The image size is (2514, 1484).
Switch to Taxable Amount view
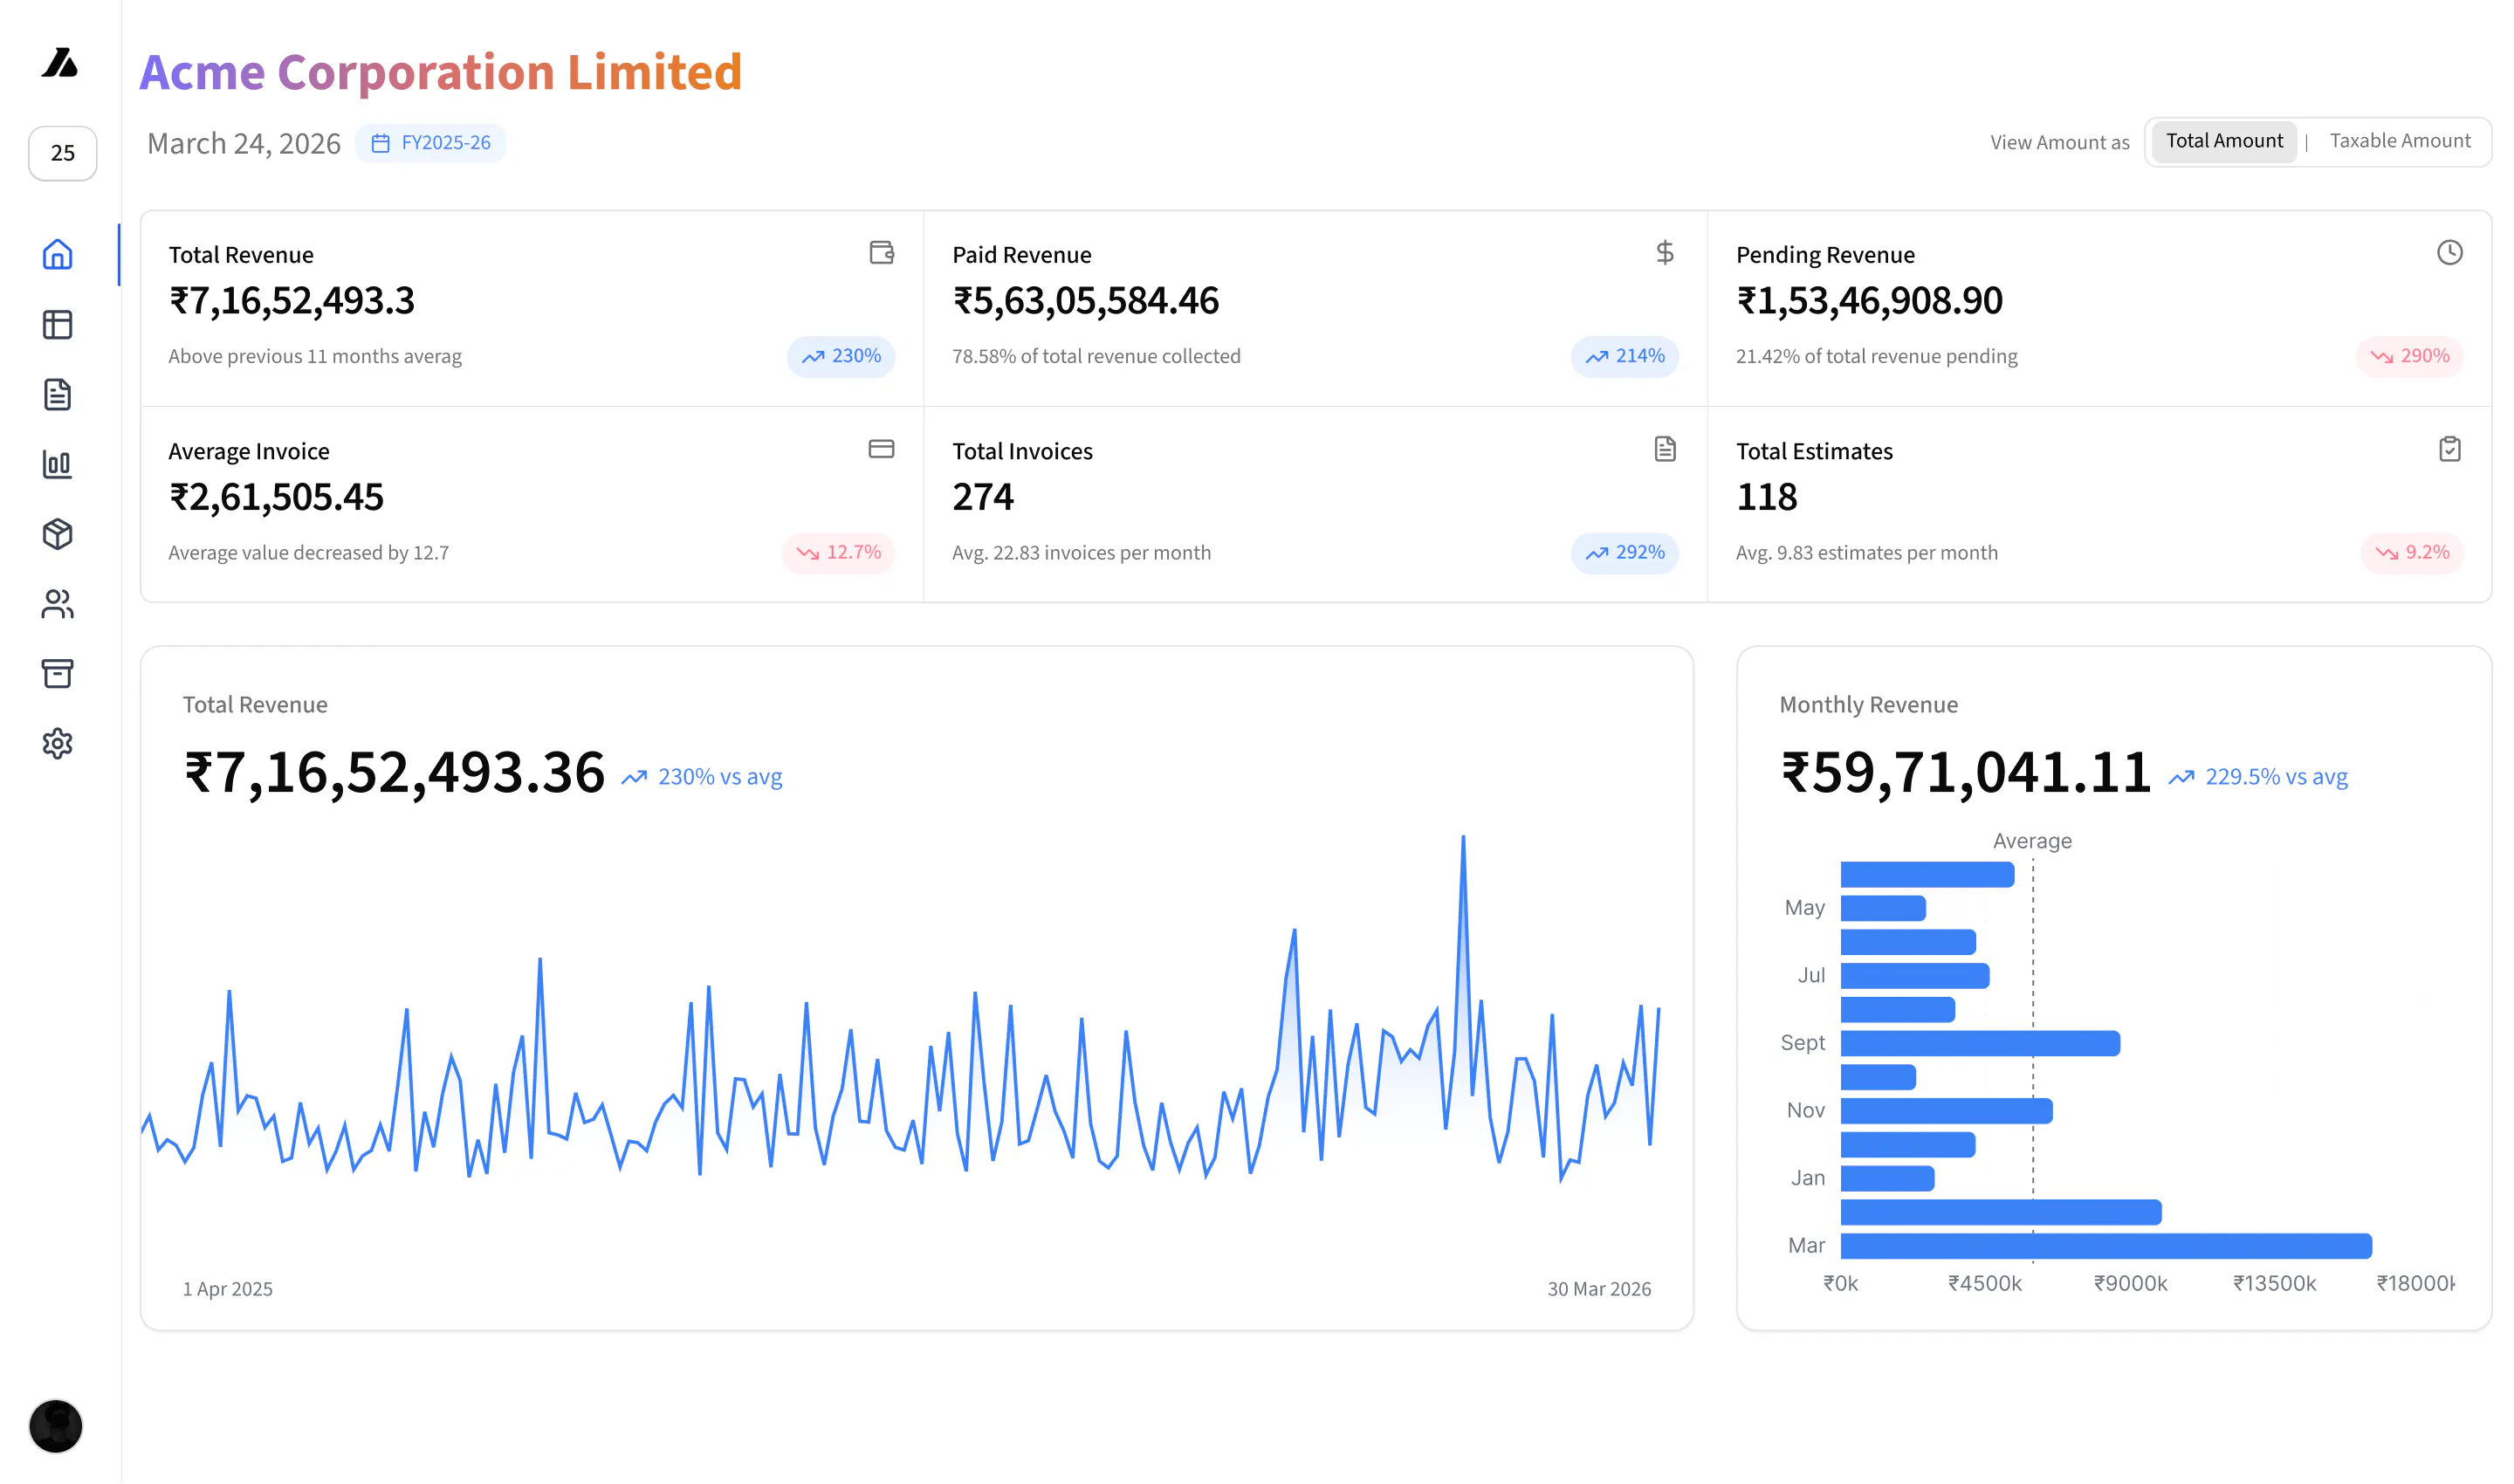pyautogui.click(x=2399, y=141)
